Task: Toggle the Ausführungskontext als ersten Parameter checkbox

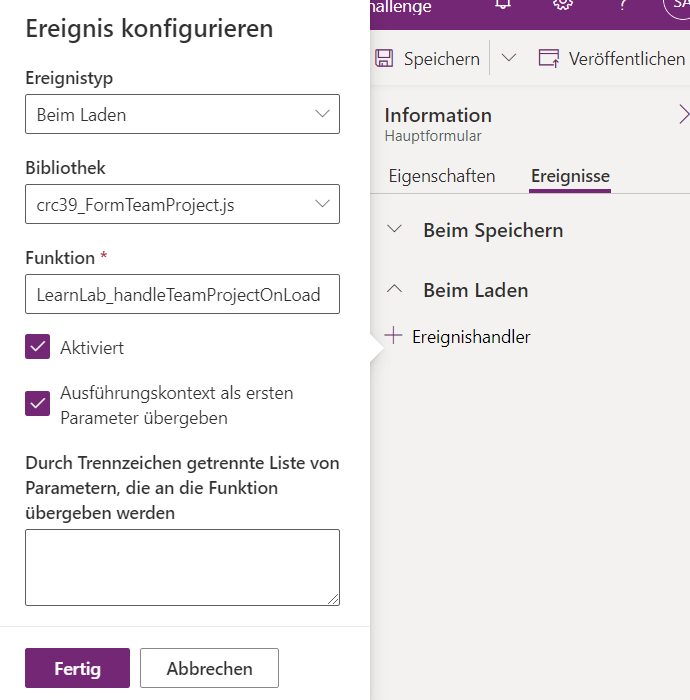Action: coord(38,403)
